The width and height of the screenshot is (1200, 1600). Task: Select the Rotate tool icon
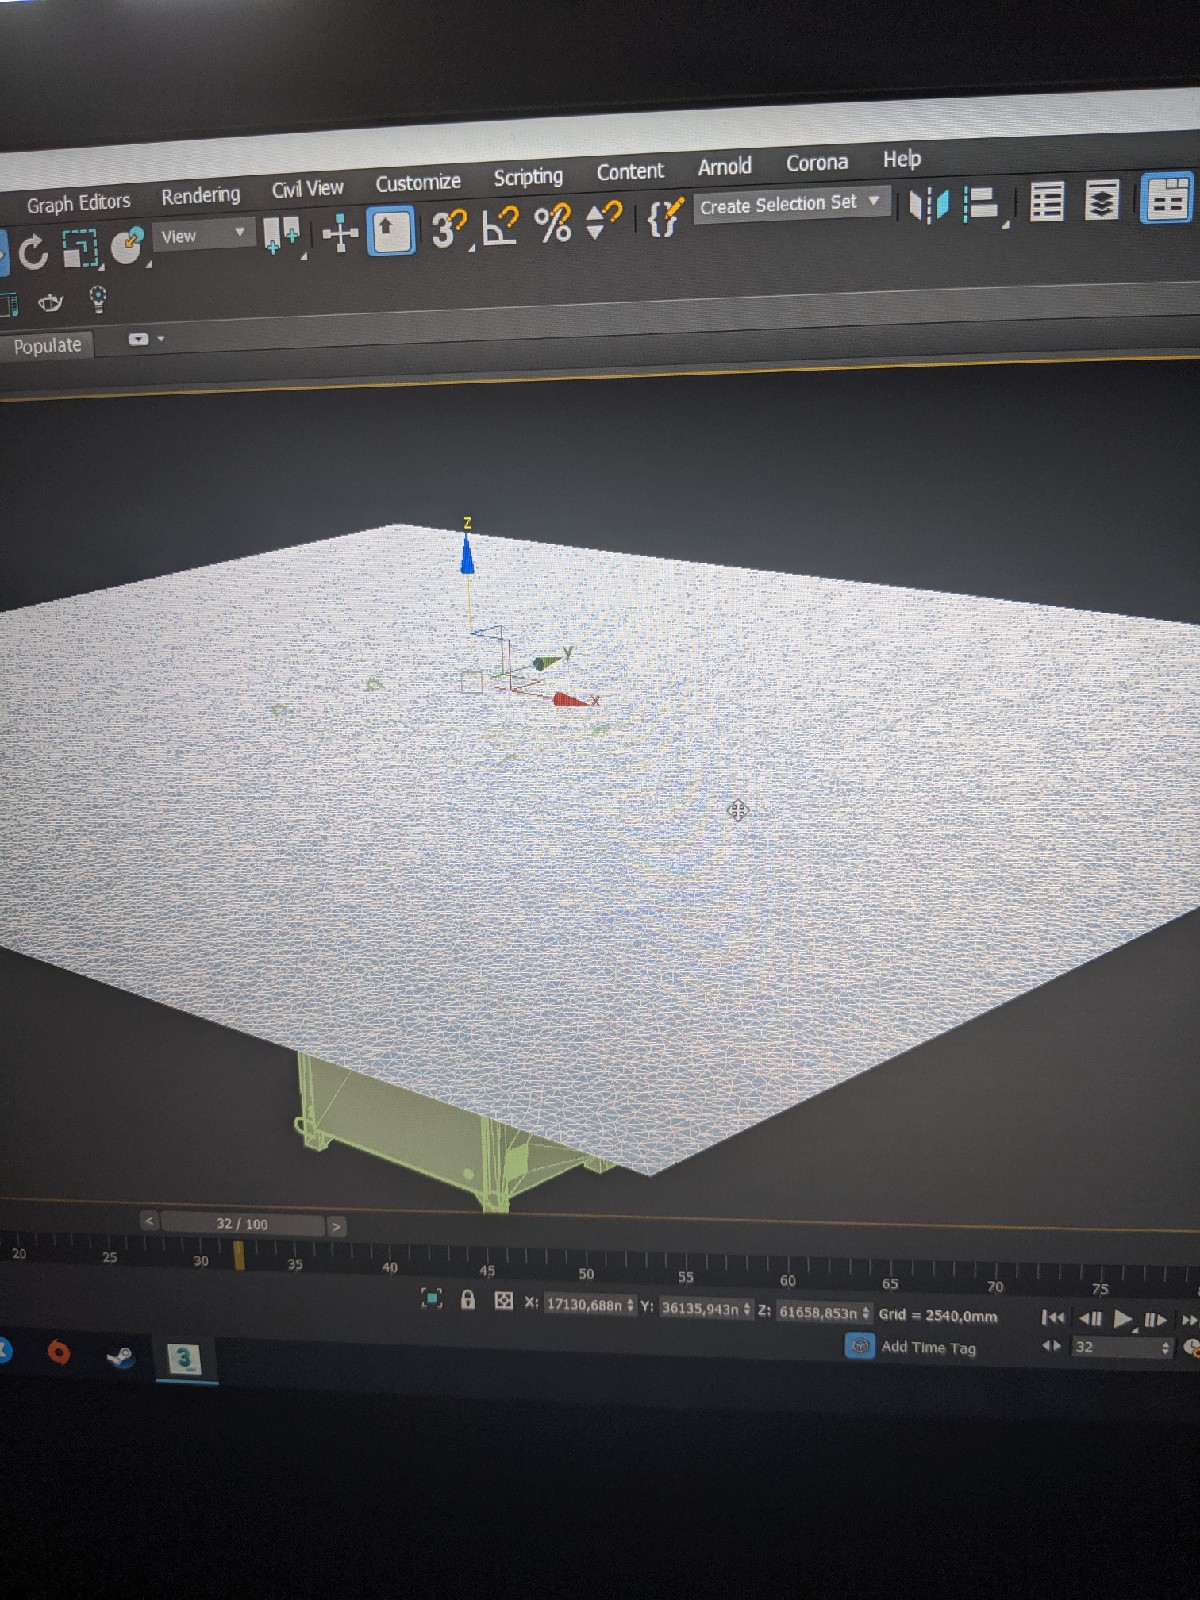coord(33,251)
